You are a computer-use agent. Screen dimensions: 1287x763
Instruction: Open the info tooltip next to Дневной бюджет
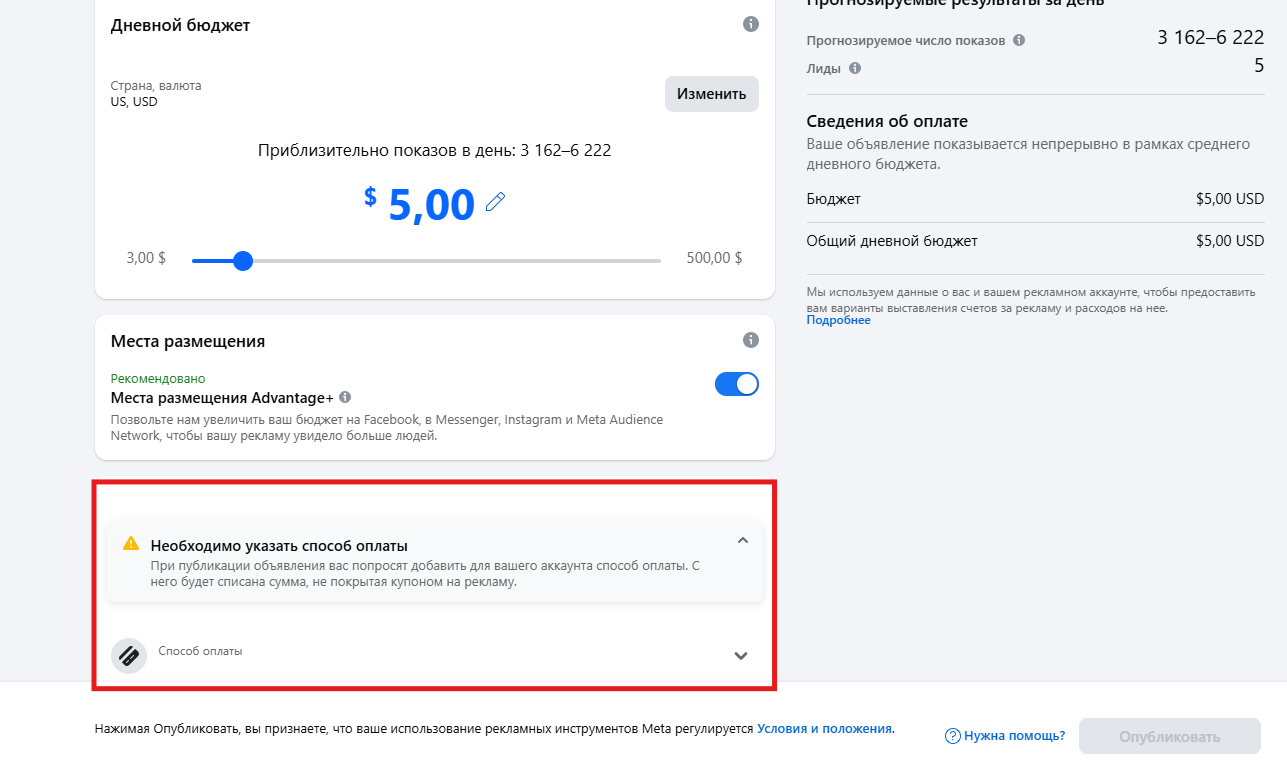click(x=751, y=23)
